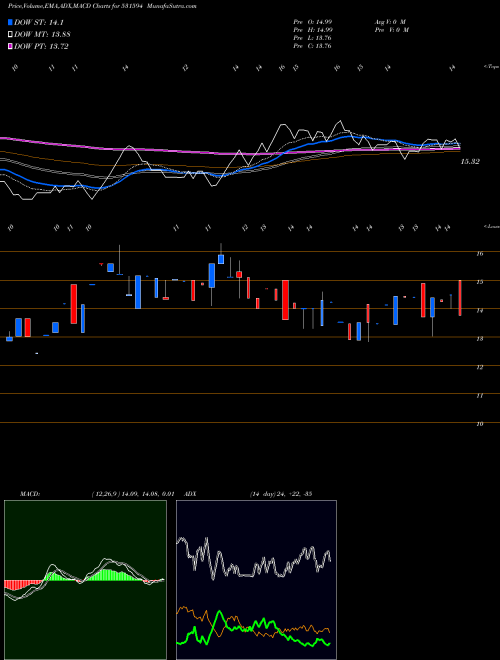Select the 'DOW ST: 14.1' legend label
Viewport: 500px width, 660px height.
pos(39,23)
